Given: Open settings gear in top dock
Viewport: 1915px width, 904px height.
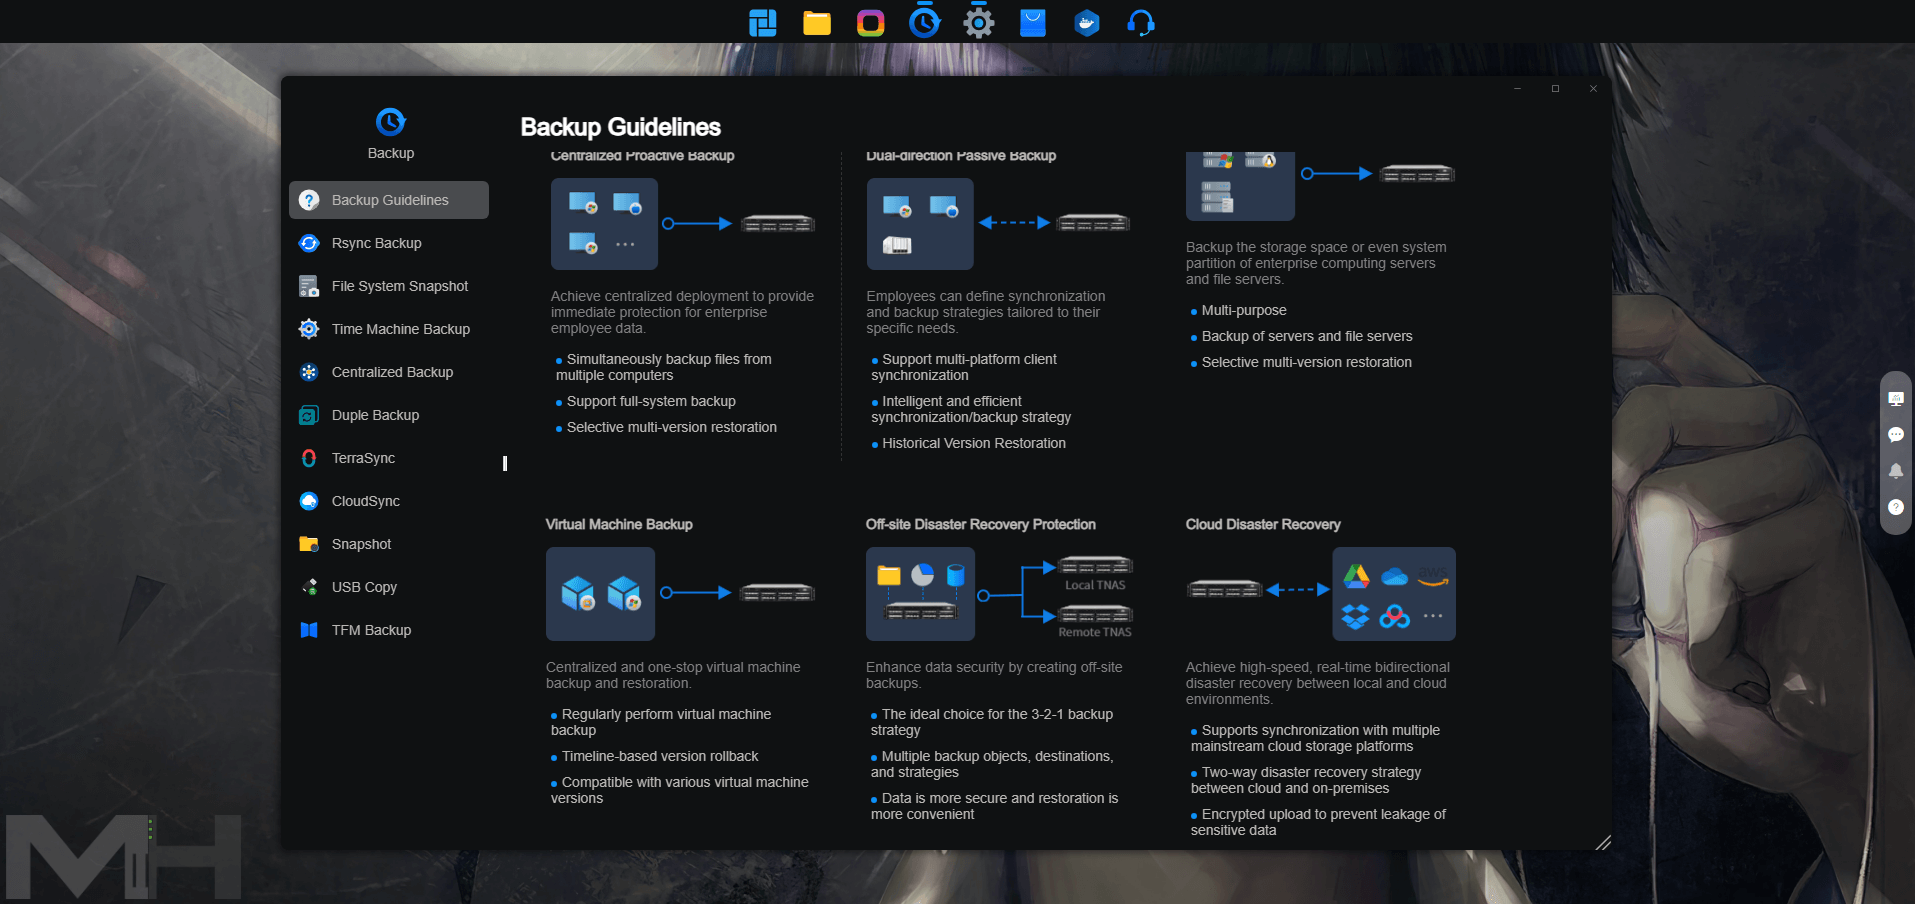Looking at the screenshot, I should (x=979, y=22).
